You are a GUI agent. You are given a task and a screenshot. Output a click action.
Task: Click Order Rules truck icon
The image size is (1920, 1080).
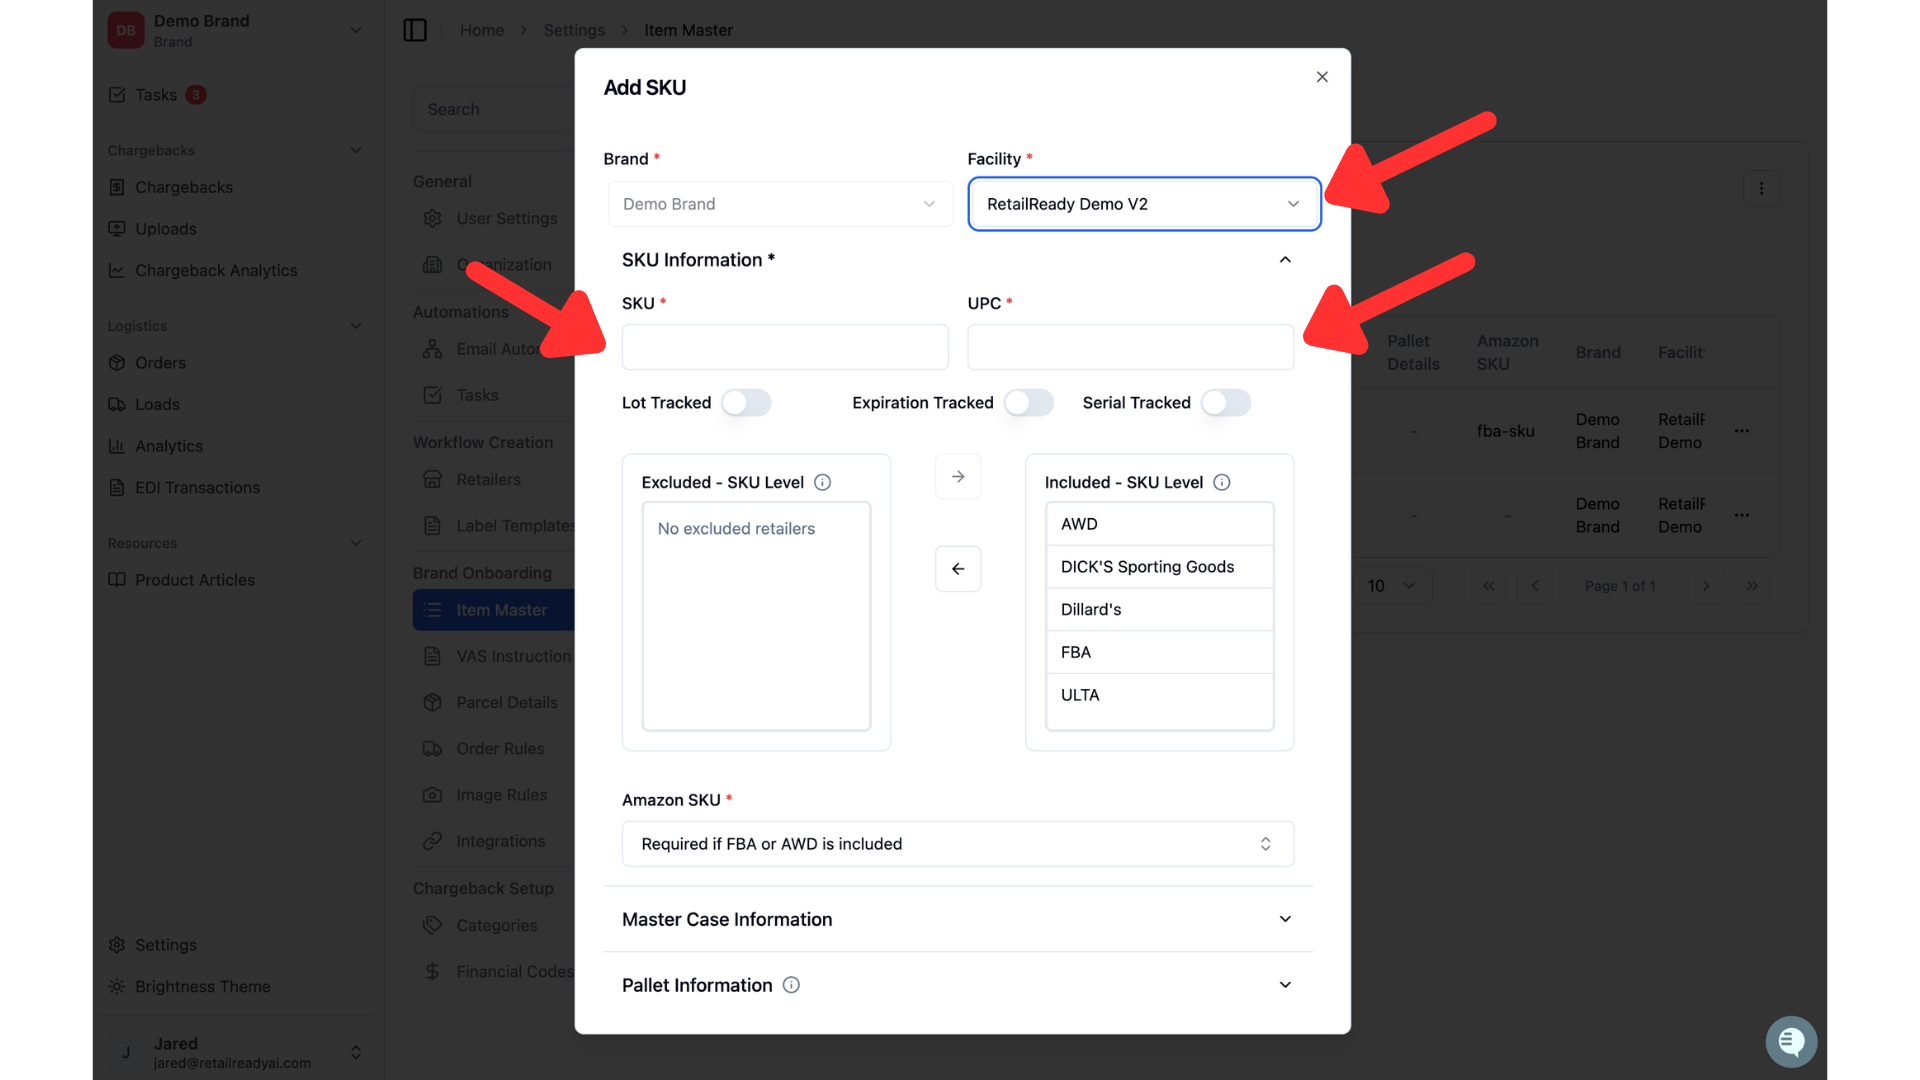(432, 749)
